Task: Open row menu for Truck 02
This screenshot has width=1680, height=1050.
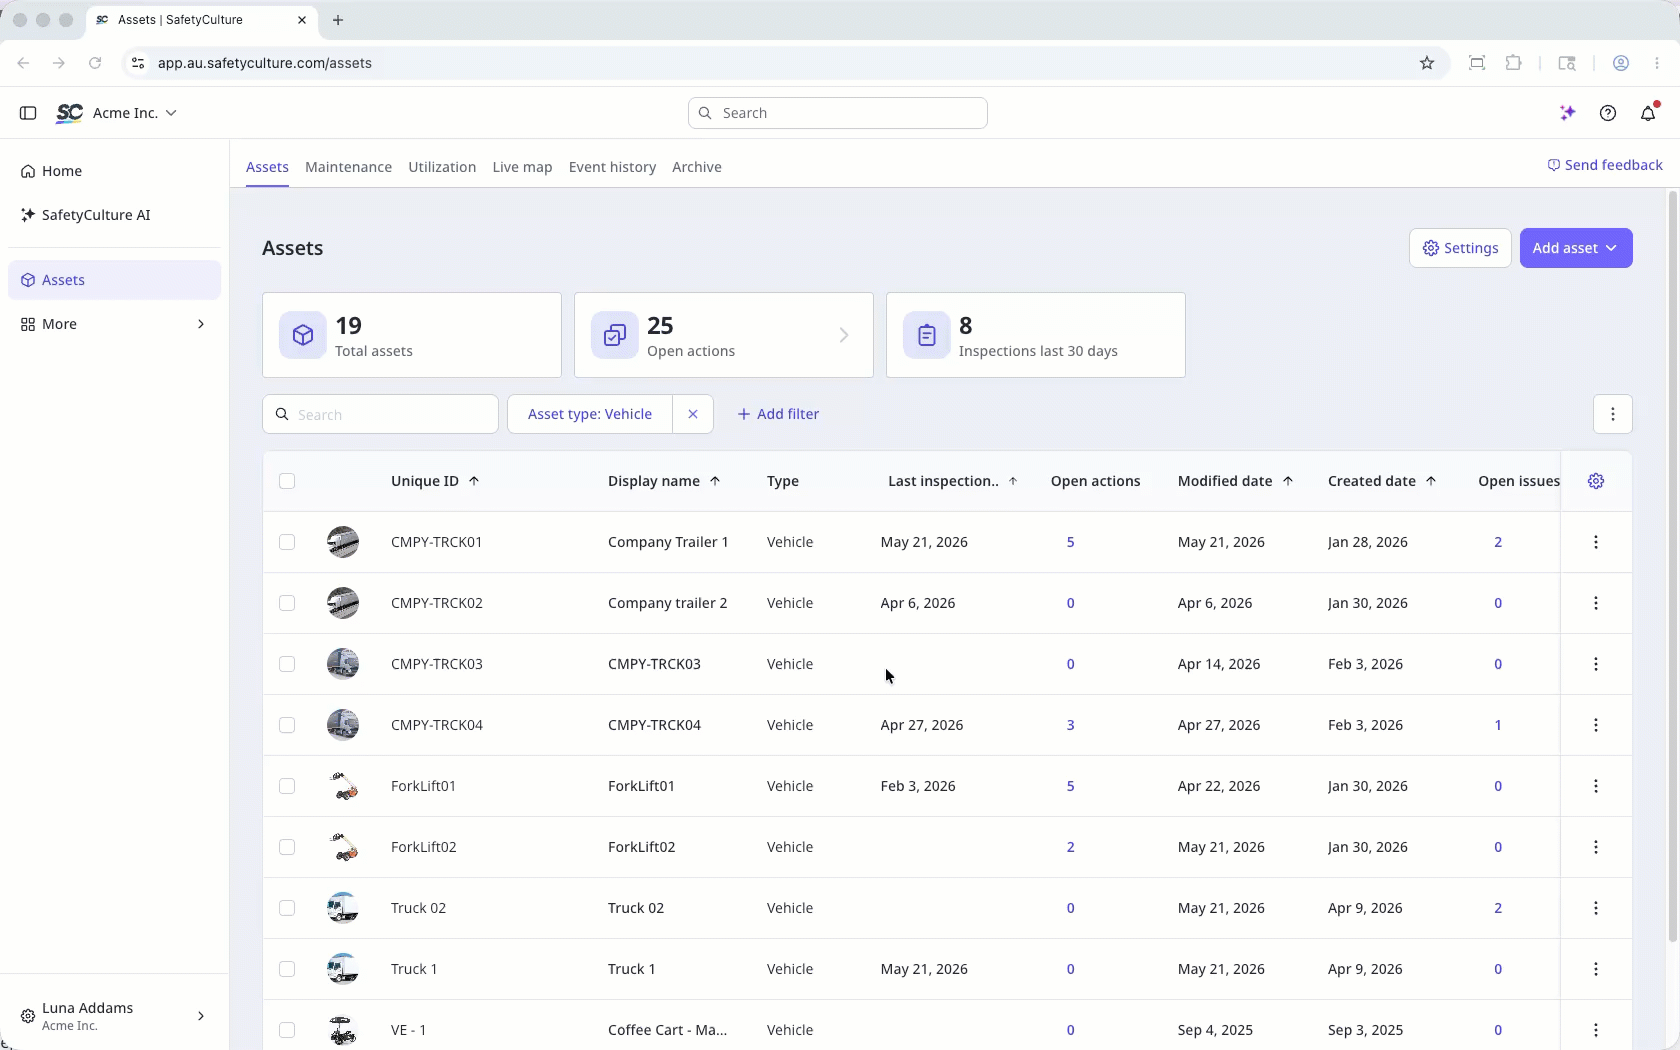Action: [1596, 908]
